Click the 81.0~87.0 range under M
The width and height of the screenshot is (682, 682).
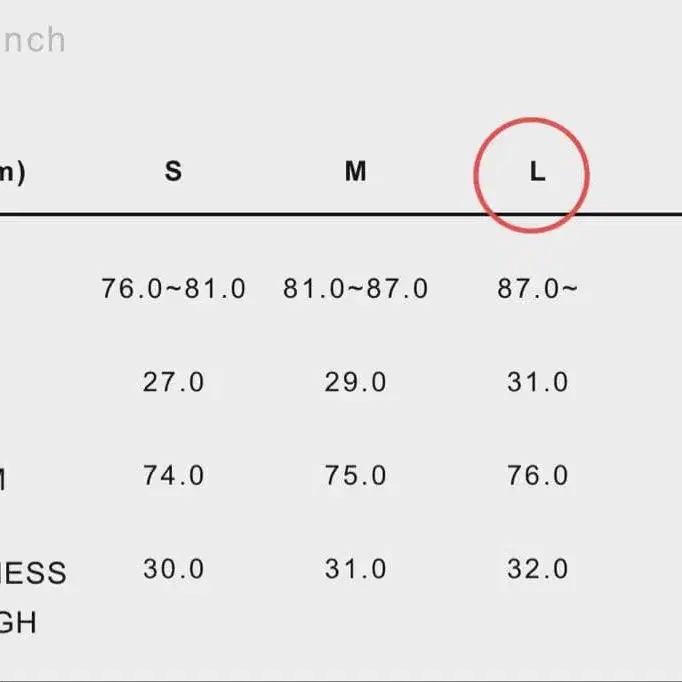click(355, 289)
